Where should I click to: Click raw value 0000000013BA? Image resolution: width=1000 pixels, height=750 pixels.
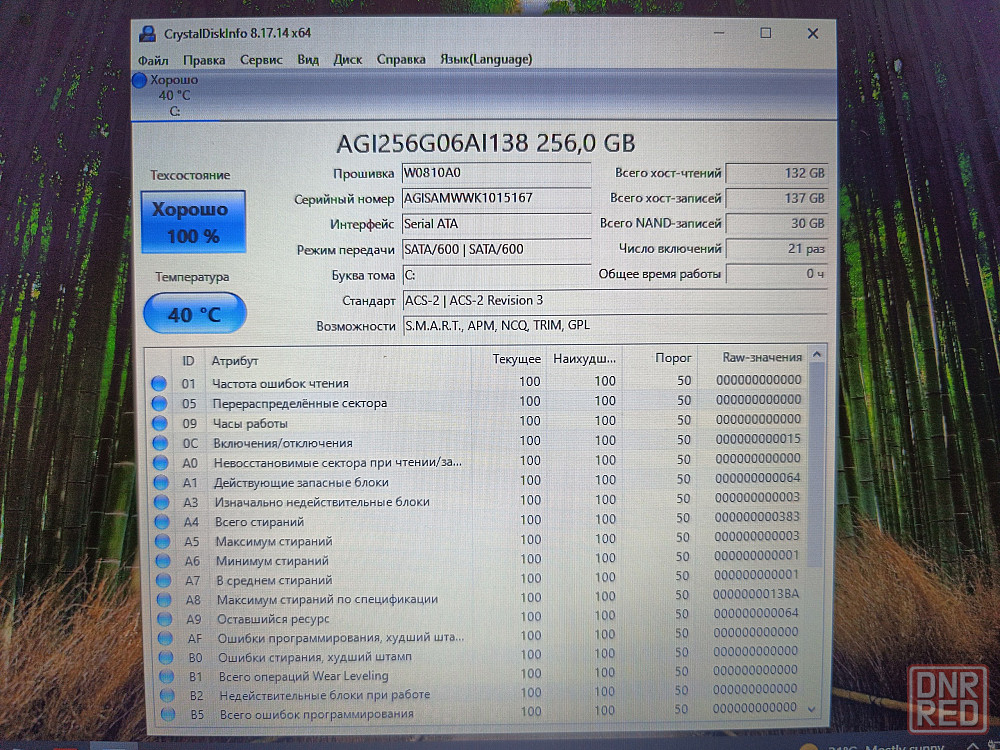point(756,594)
